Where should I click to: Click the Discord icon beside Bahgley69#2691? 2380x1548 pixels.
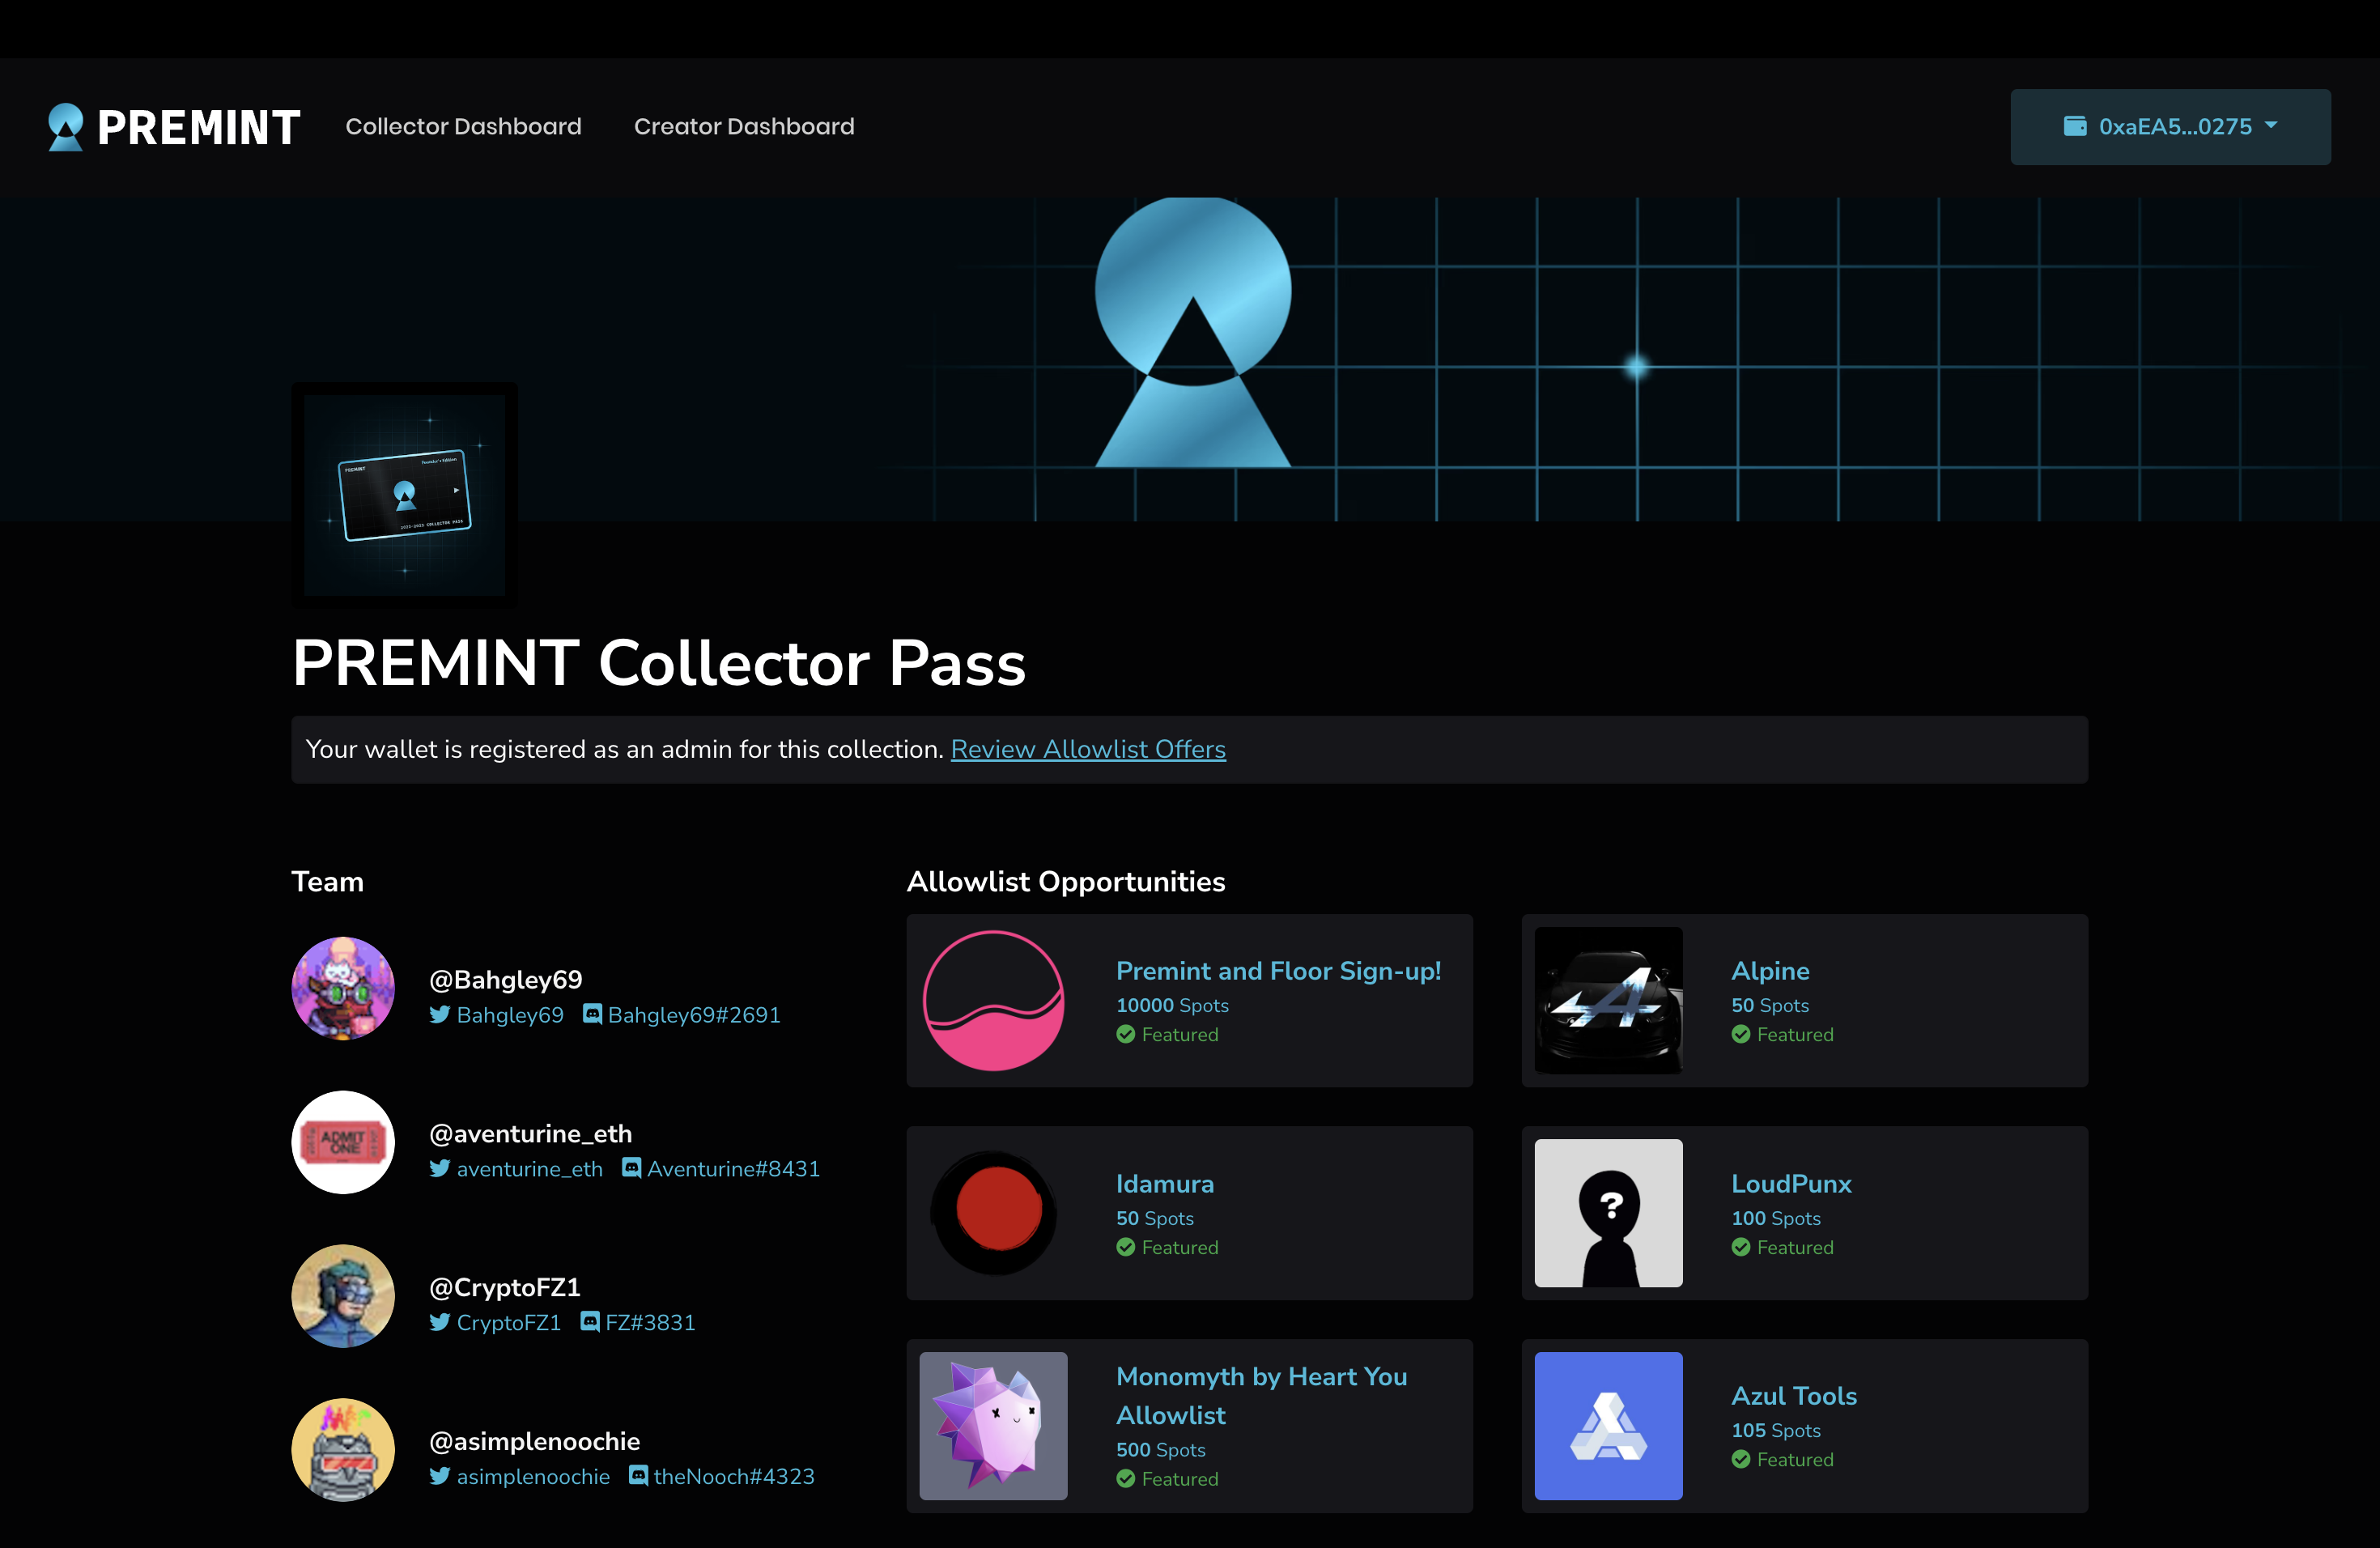point(593,1015)
